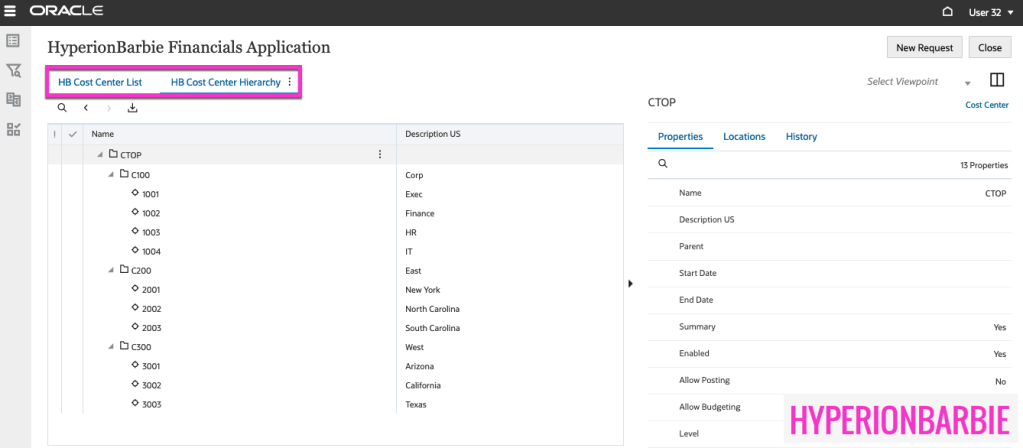The width and height of the screenshot is (1023, 448).
Task: Switch to the HB Cost Center List tab
Action: point(100,82)
